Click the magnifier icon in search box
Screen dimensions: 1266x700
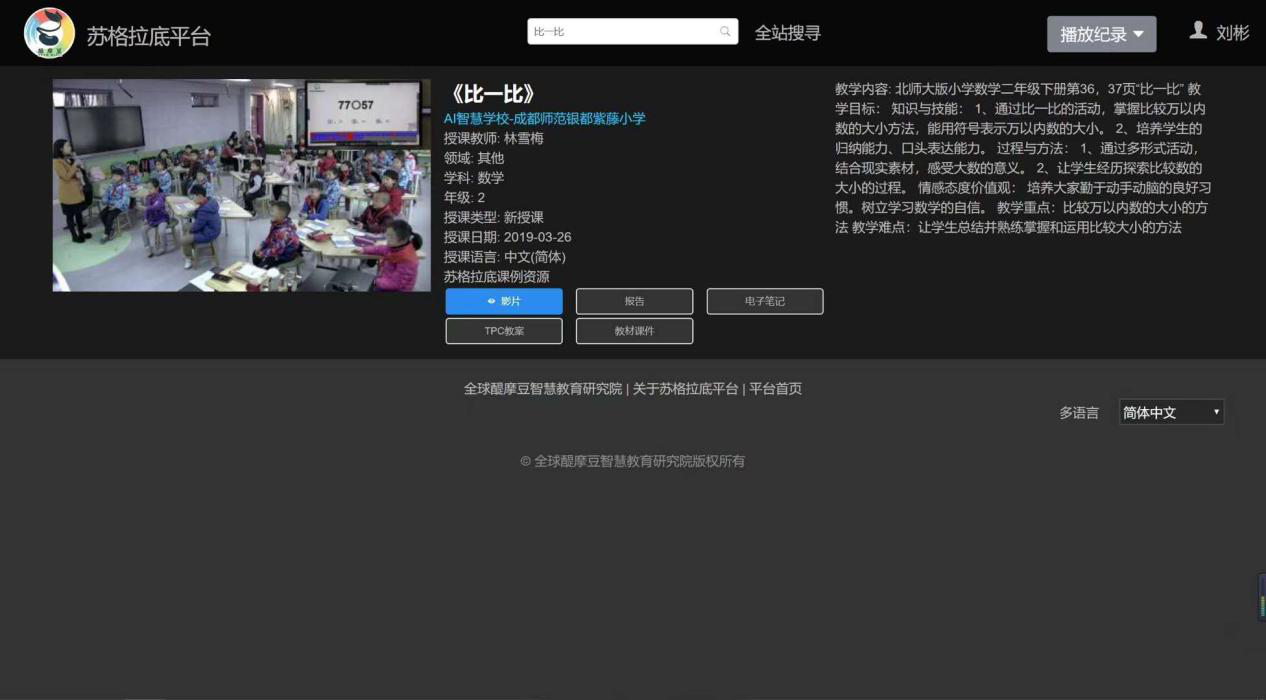pos(725,32)
